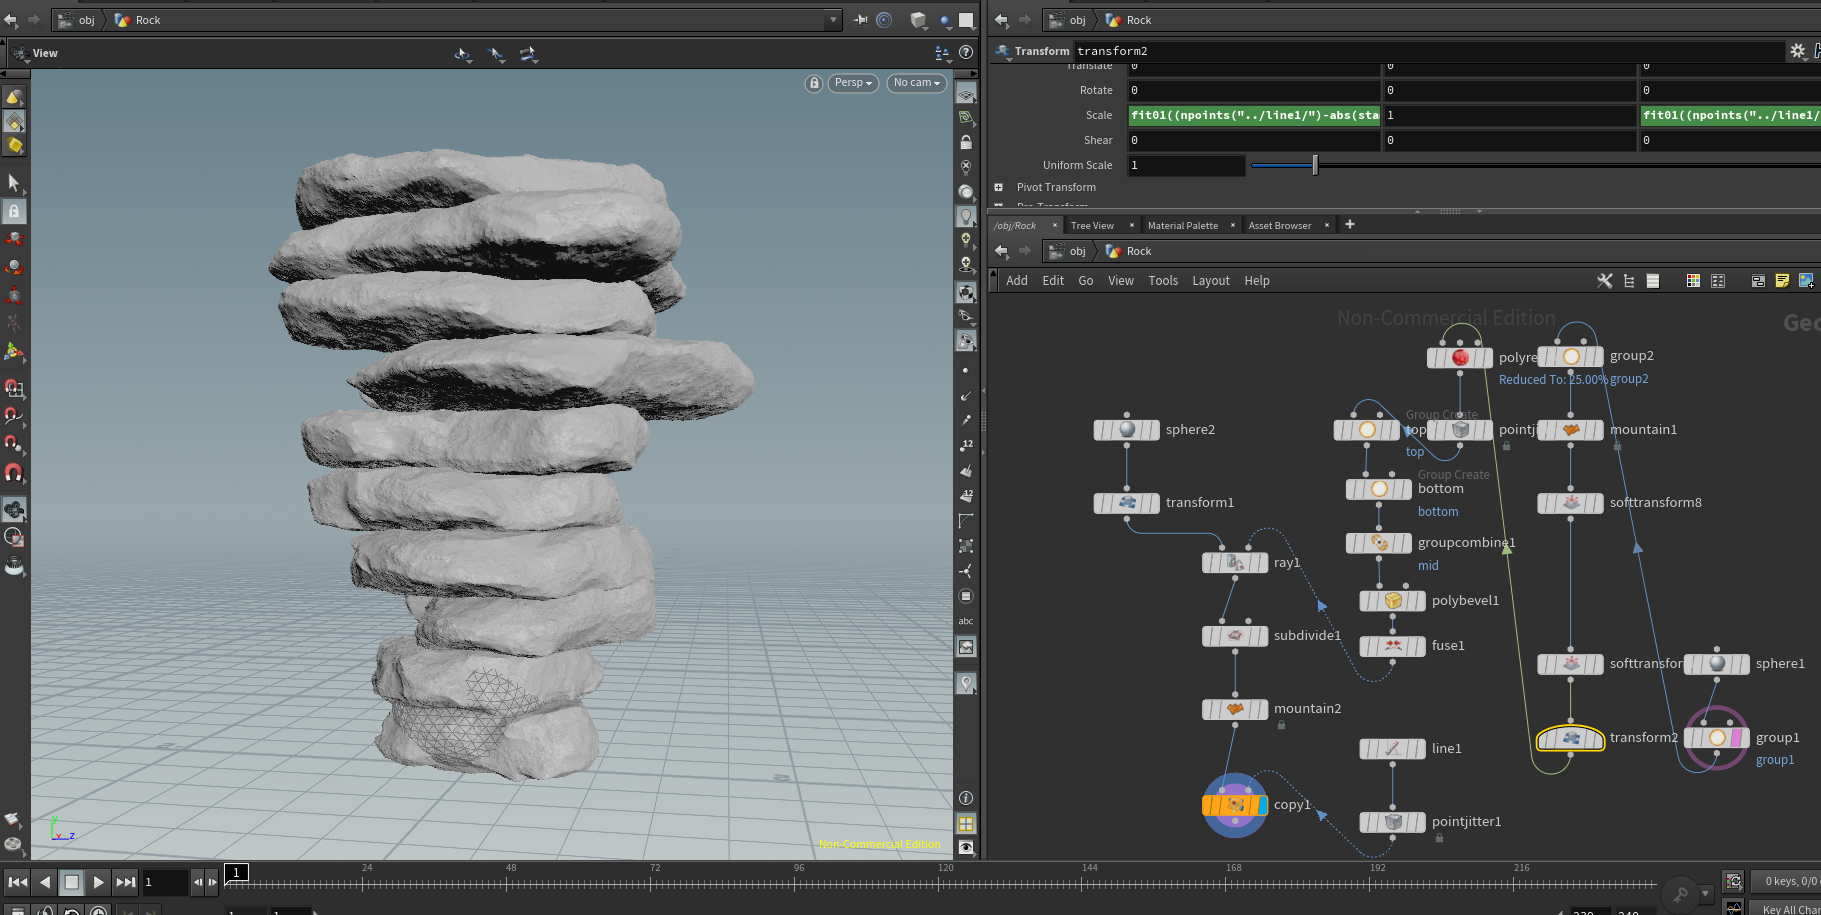Image resolution: width=1821 pixels, height=915 pixels.
Task: Select the arrow Select tool in left toolbar
Action: [x=14, y=182]
